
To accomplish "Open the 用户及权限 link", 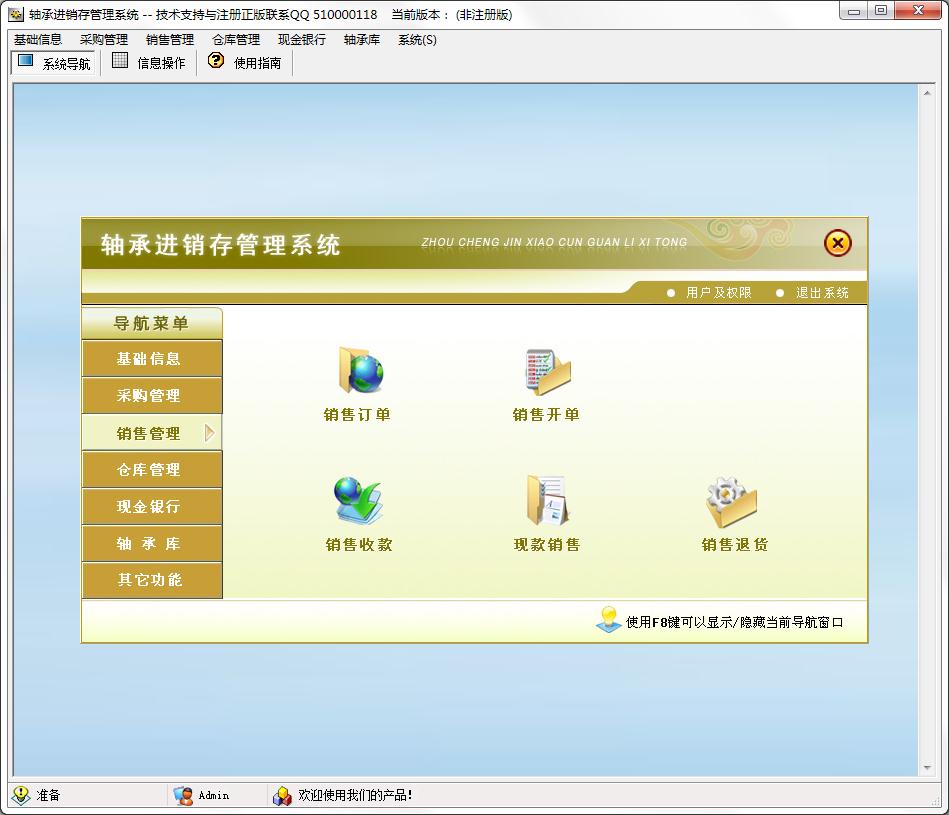I will click(x=718, y=293).
